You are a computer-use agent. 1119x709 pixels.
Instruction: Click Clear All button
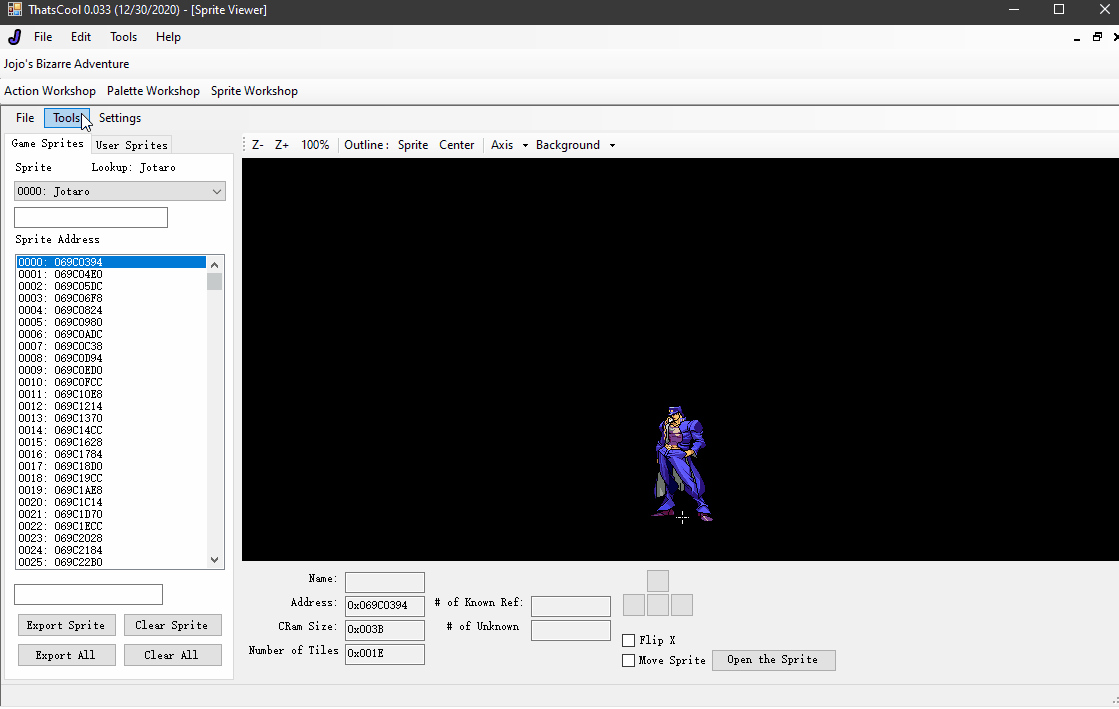pos(172,655)
